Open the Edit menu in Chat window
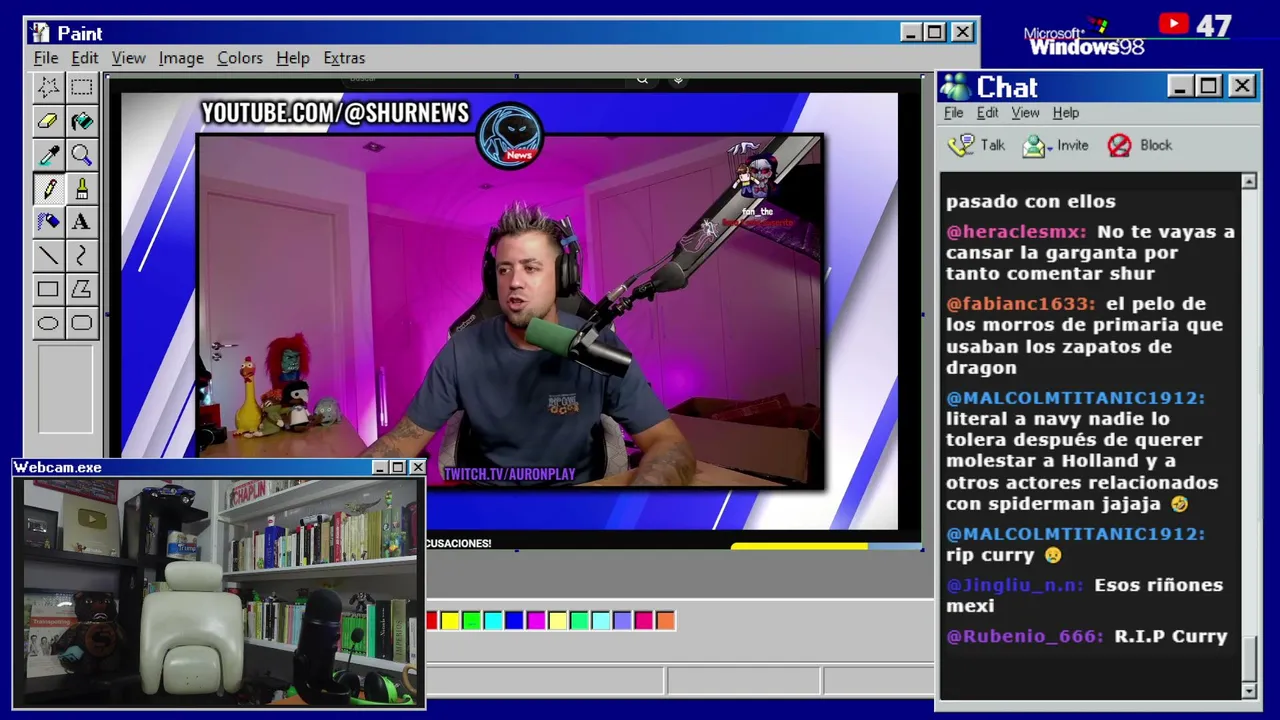Screen dimensions: 1280x720 [x=988, y=113]
